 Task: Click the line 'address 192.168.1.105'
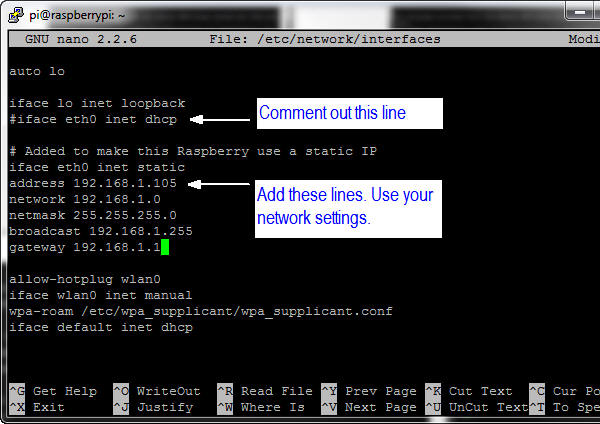[93, 183]
